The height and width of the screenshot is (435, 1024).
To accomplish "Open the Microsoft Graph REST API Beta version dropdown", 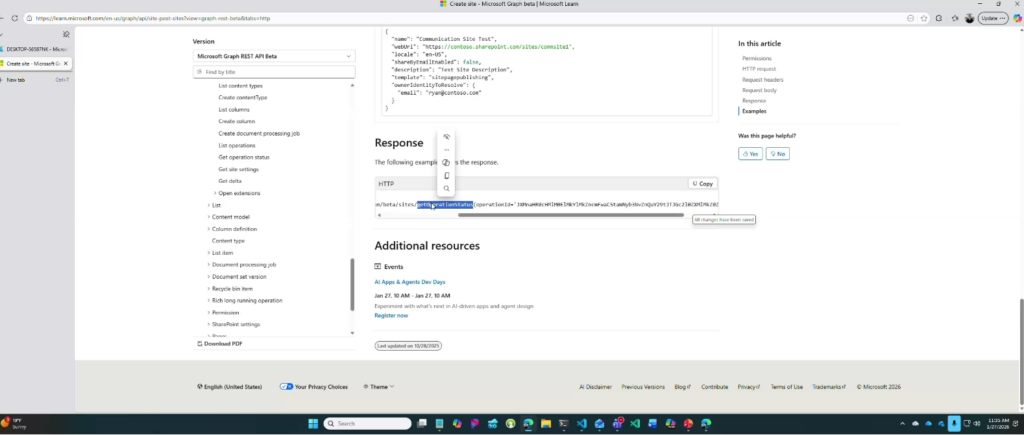I will click(x=273, y=57).
